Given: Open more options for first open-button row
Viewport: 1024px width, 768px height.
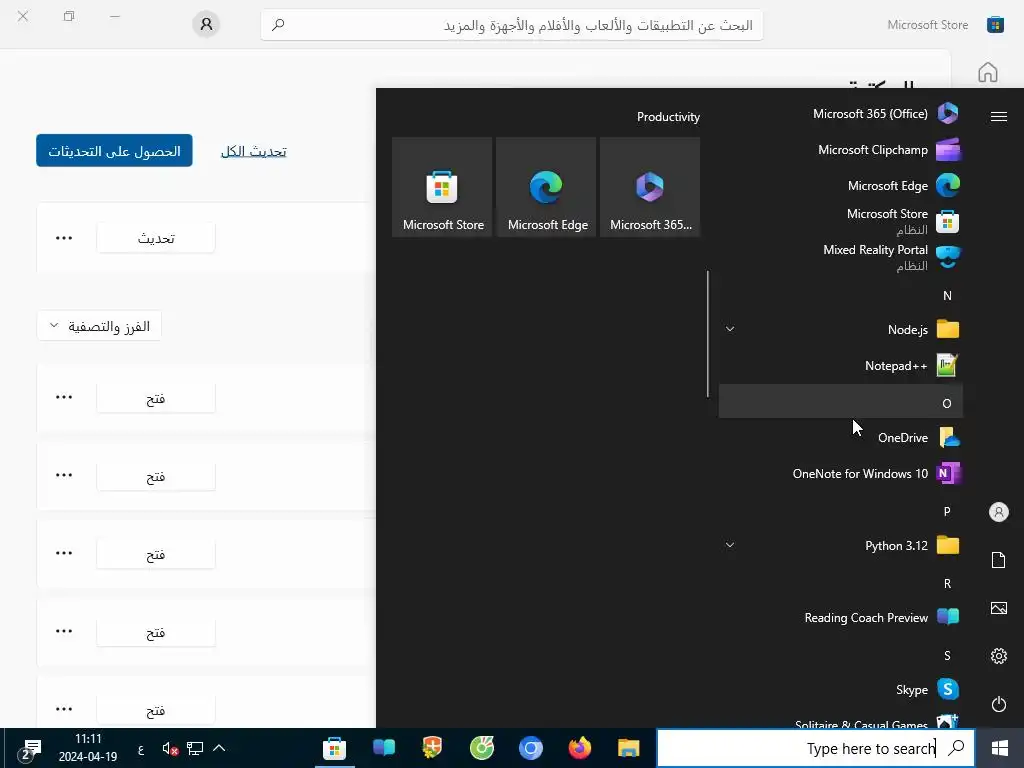Looking at the screenshot, I should pos(64,397).
